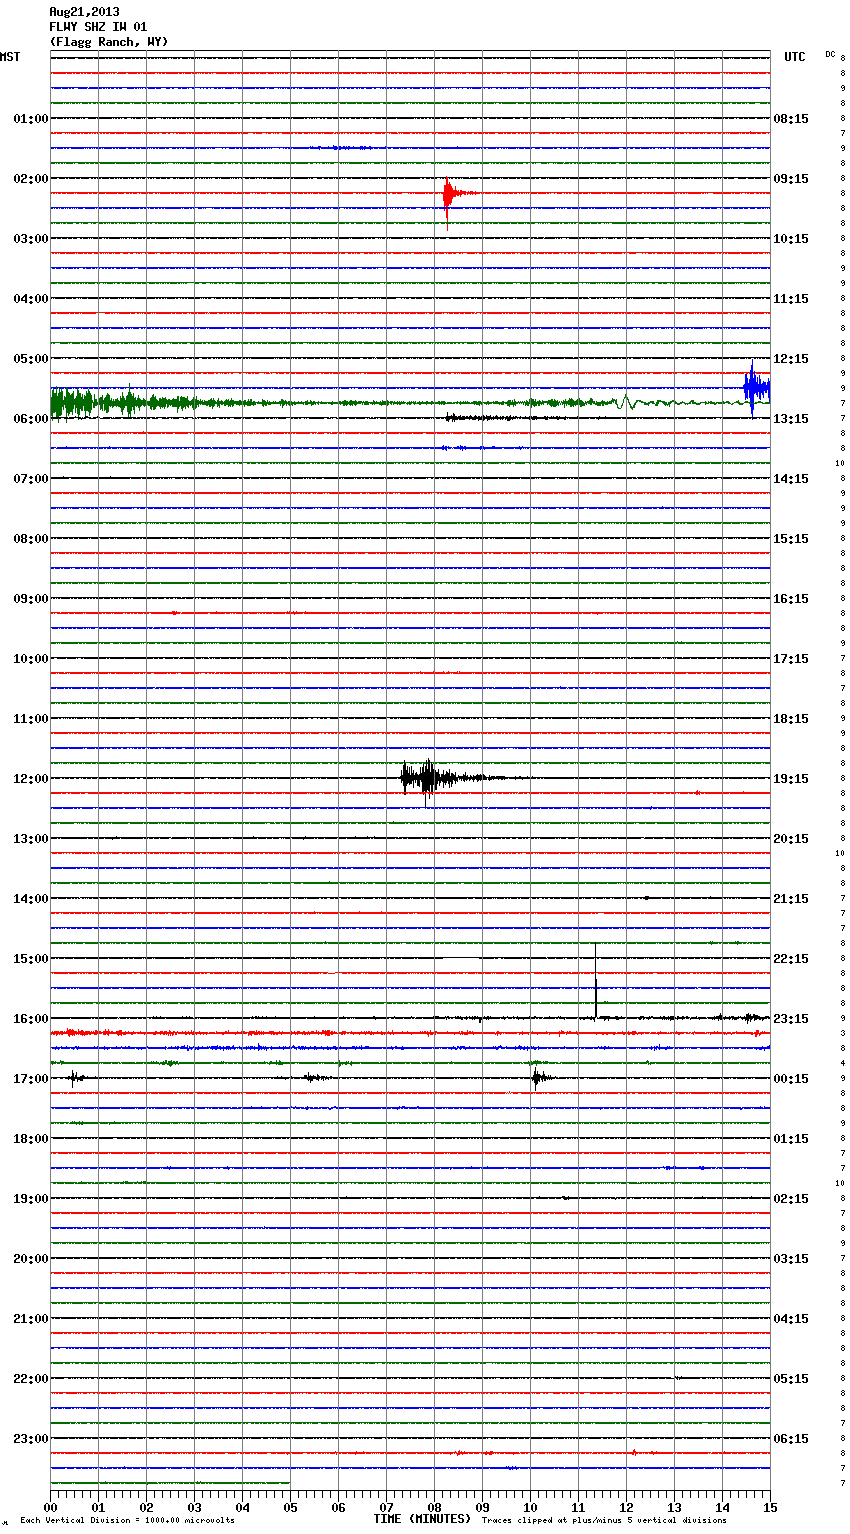This screenshot has height=1534, width=850.
Task: Click the blue burst before 12:15 UTC
Action: 755,387
